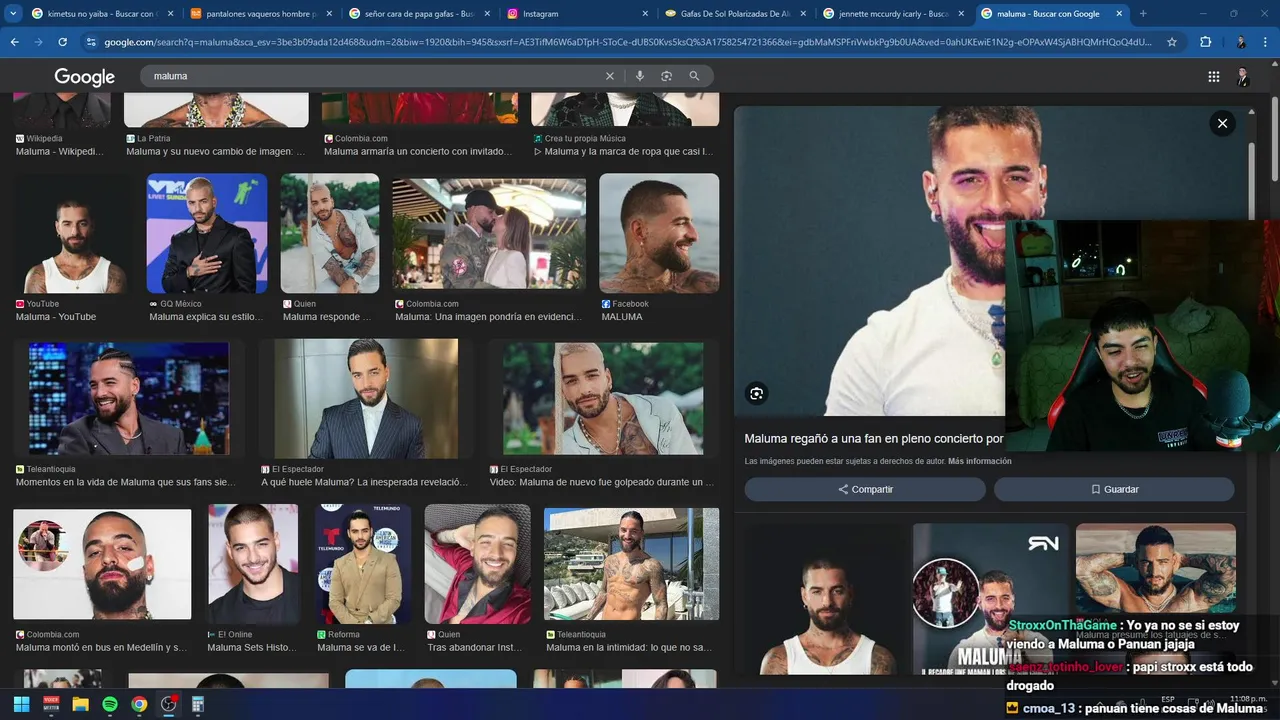Bookmark this page with star icon
The height and width of the screenshot is (720, 1280).
(x=1172, y=42)
